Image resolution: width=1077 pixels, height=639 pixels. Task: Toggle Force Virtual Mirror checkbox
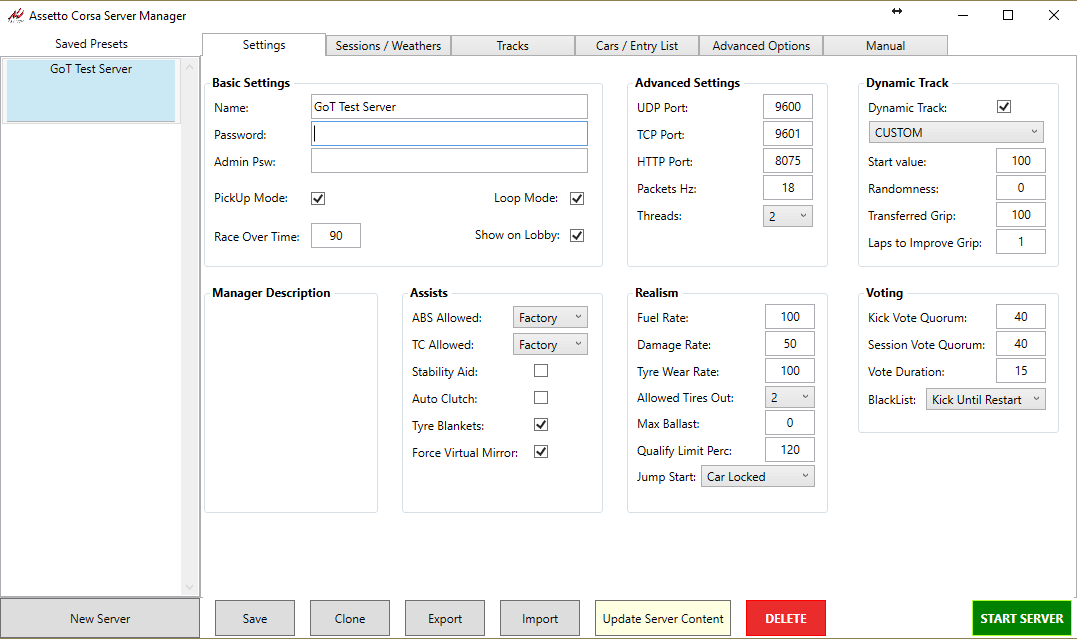(541, 451)
